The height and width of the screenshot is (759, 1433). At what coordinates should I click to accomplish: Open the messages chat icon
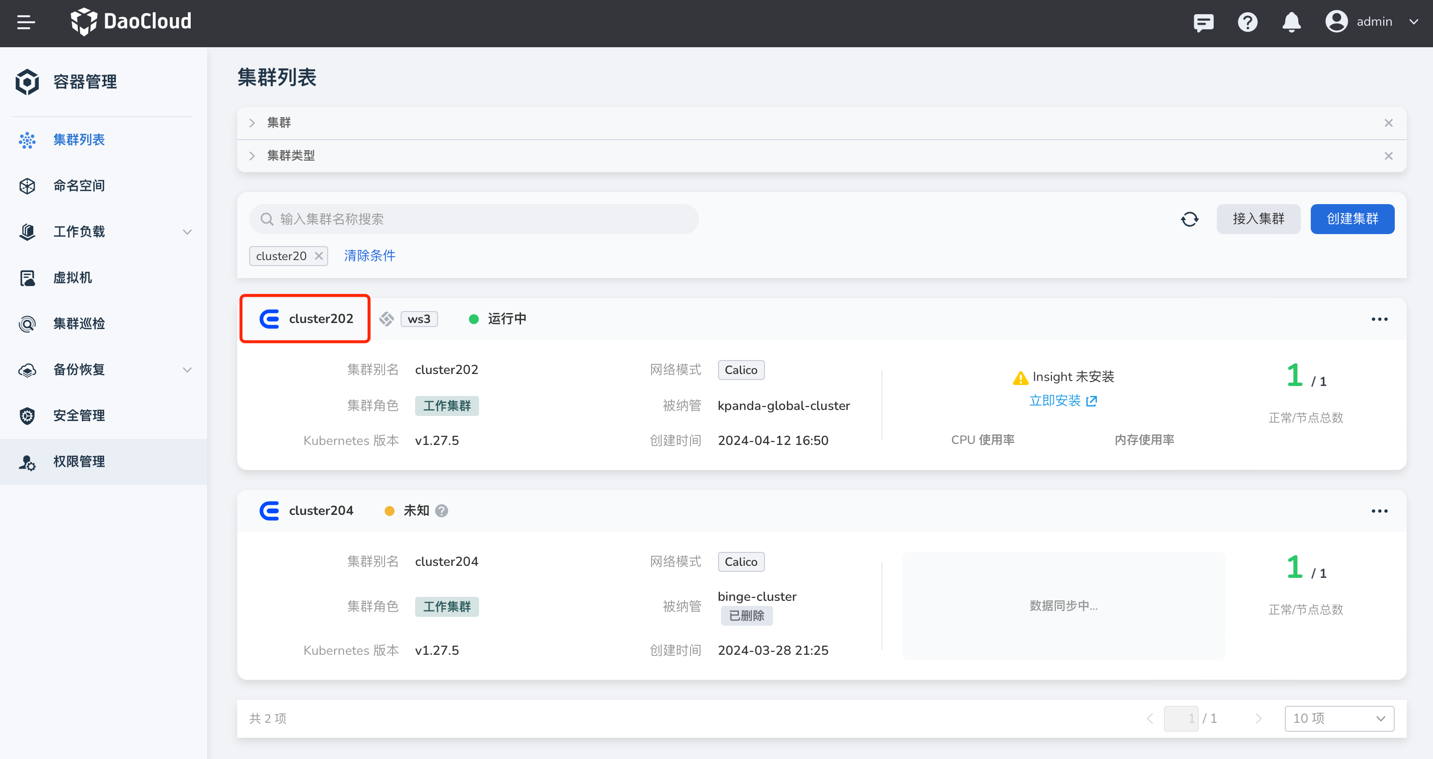click(x=1203, y=22)
